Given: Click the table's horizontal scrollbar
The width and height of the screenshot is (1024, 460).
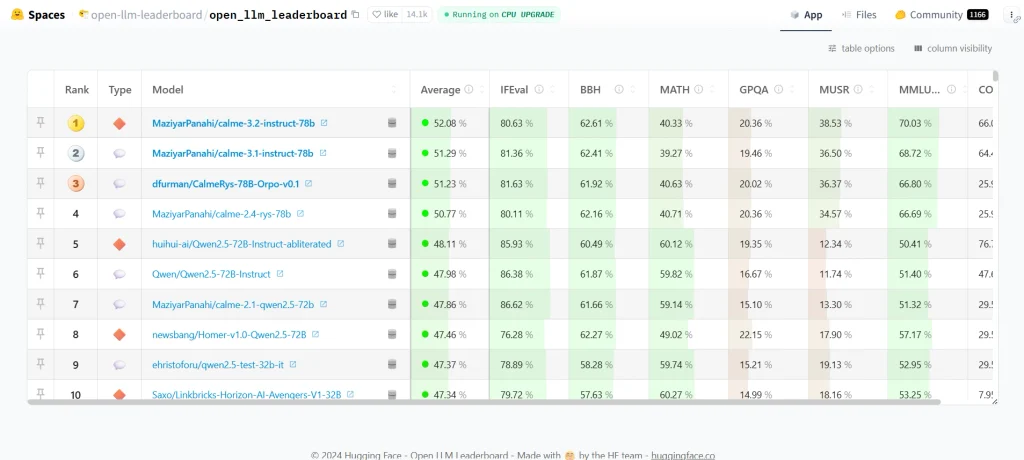Looking at the screenshot, I should (x=483, y=402).
